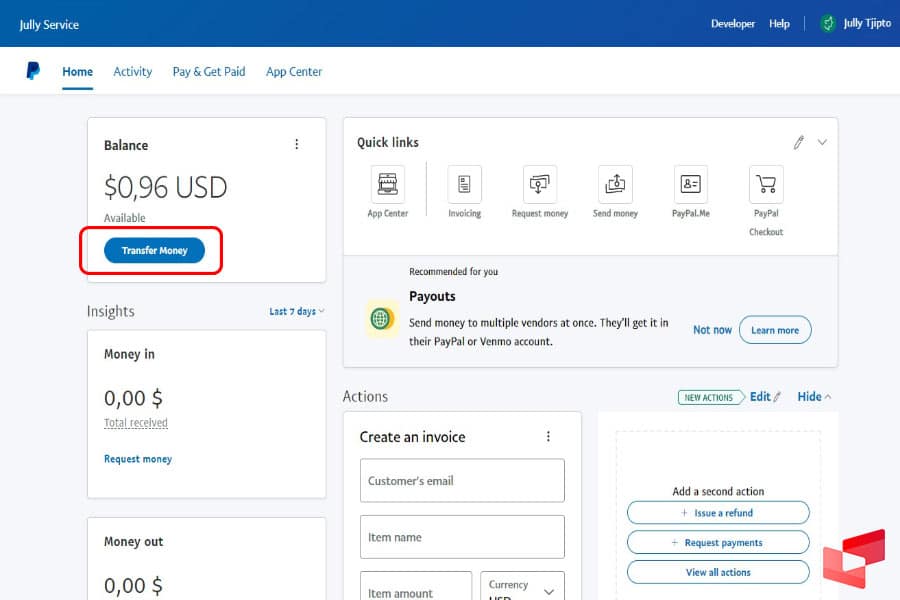Collapse the Quick links panel chevron

click(x=822, y=143)
